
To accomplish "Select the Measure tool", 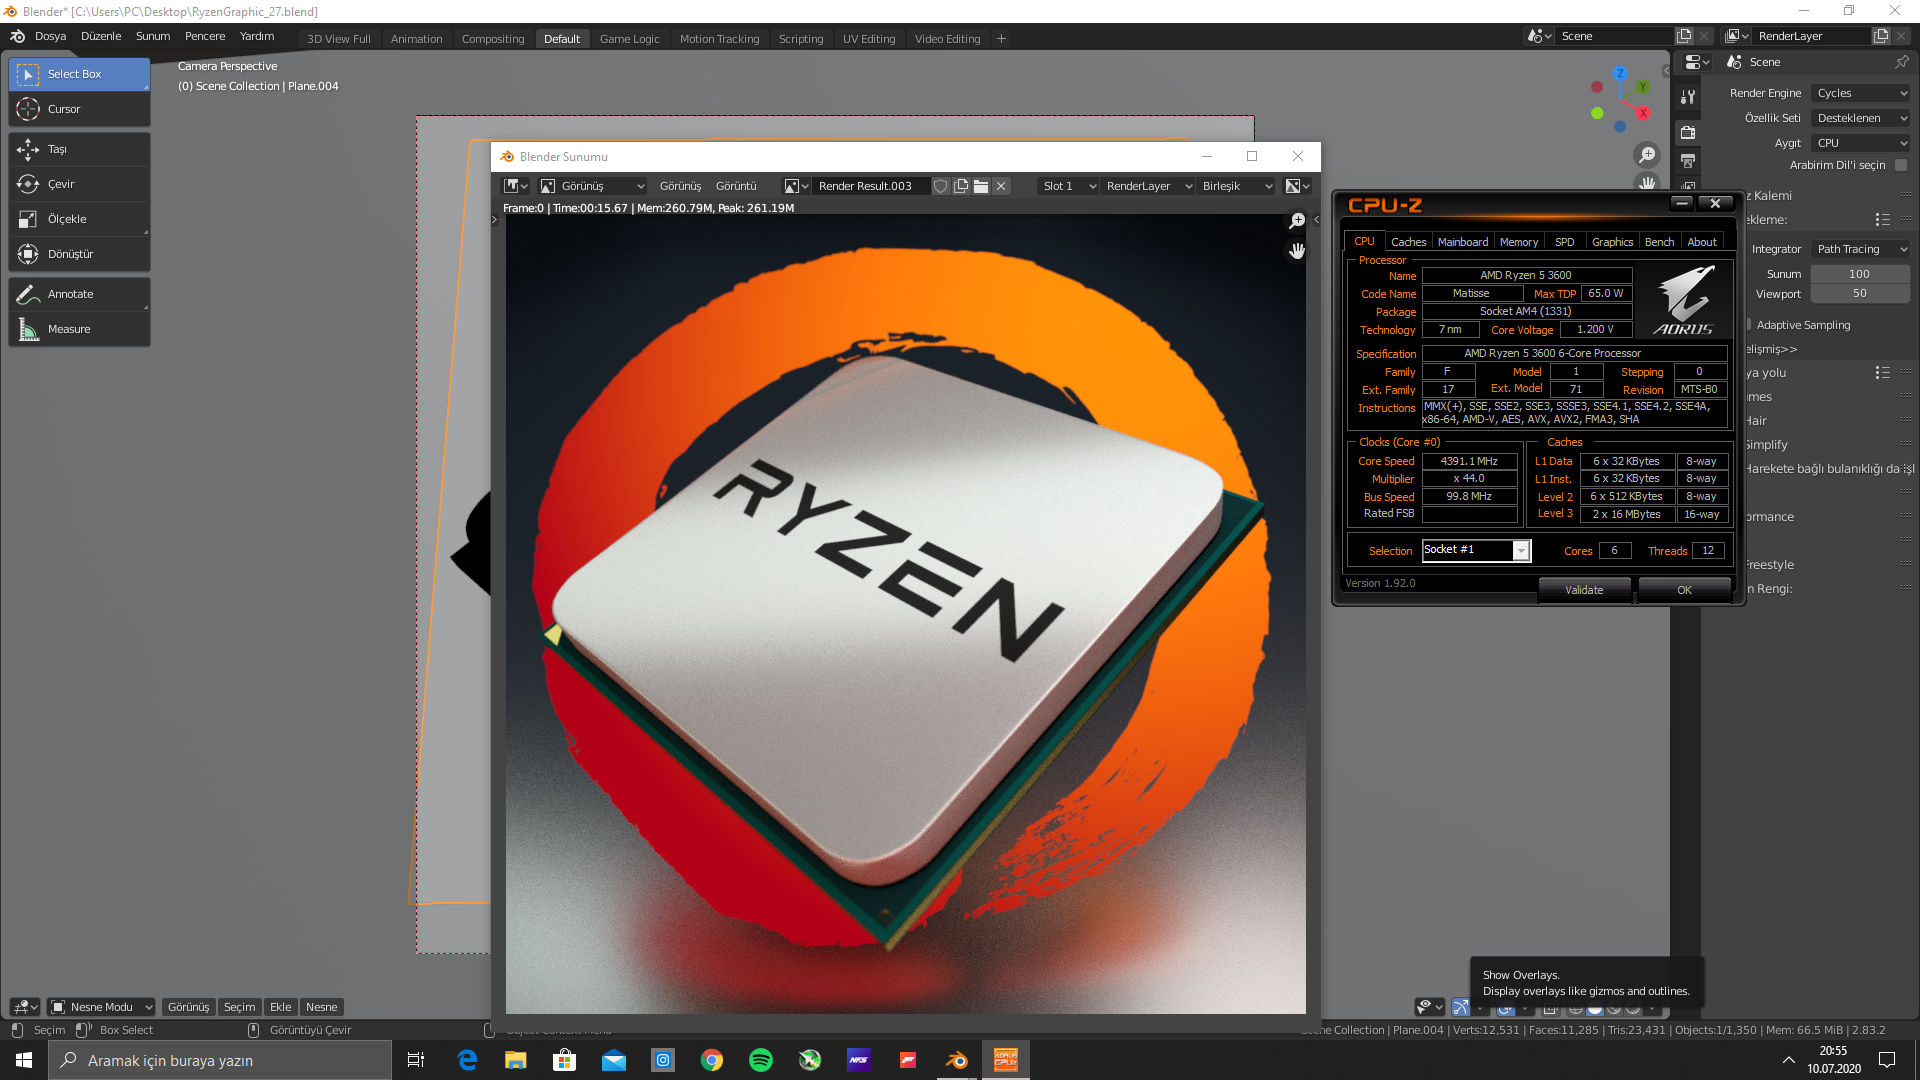I will point(79,329).
